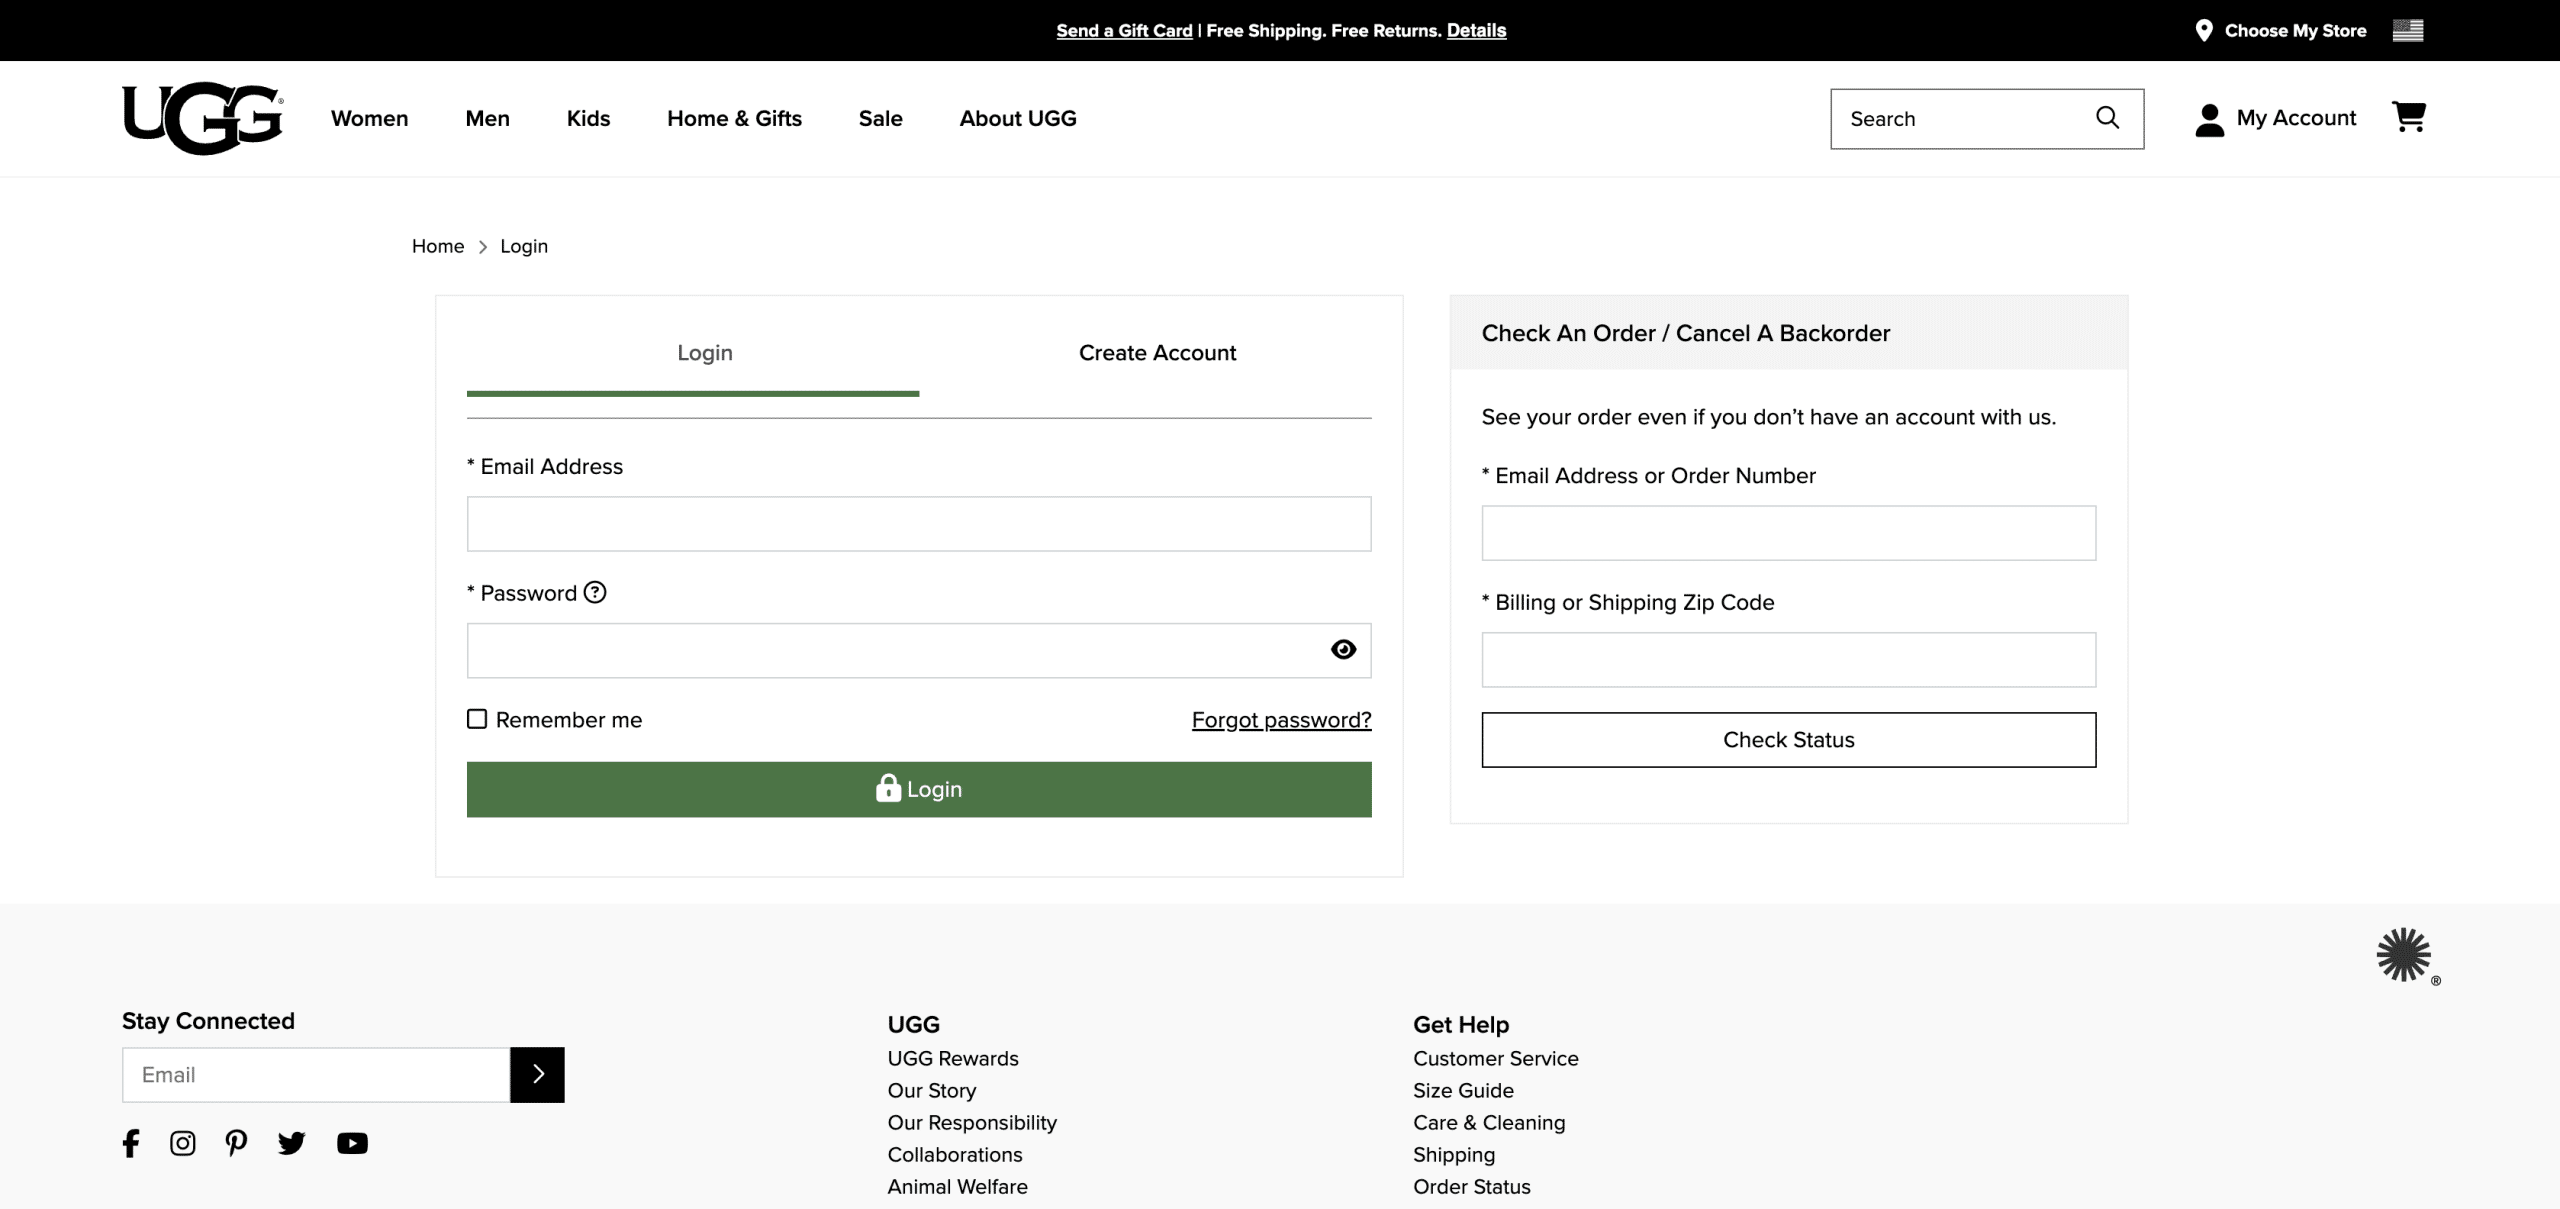Follow the Forgot password? link
The width and height of the screenshot is (2560, 1209).
(x=1282, y=720)
